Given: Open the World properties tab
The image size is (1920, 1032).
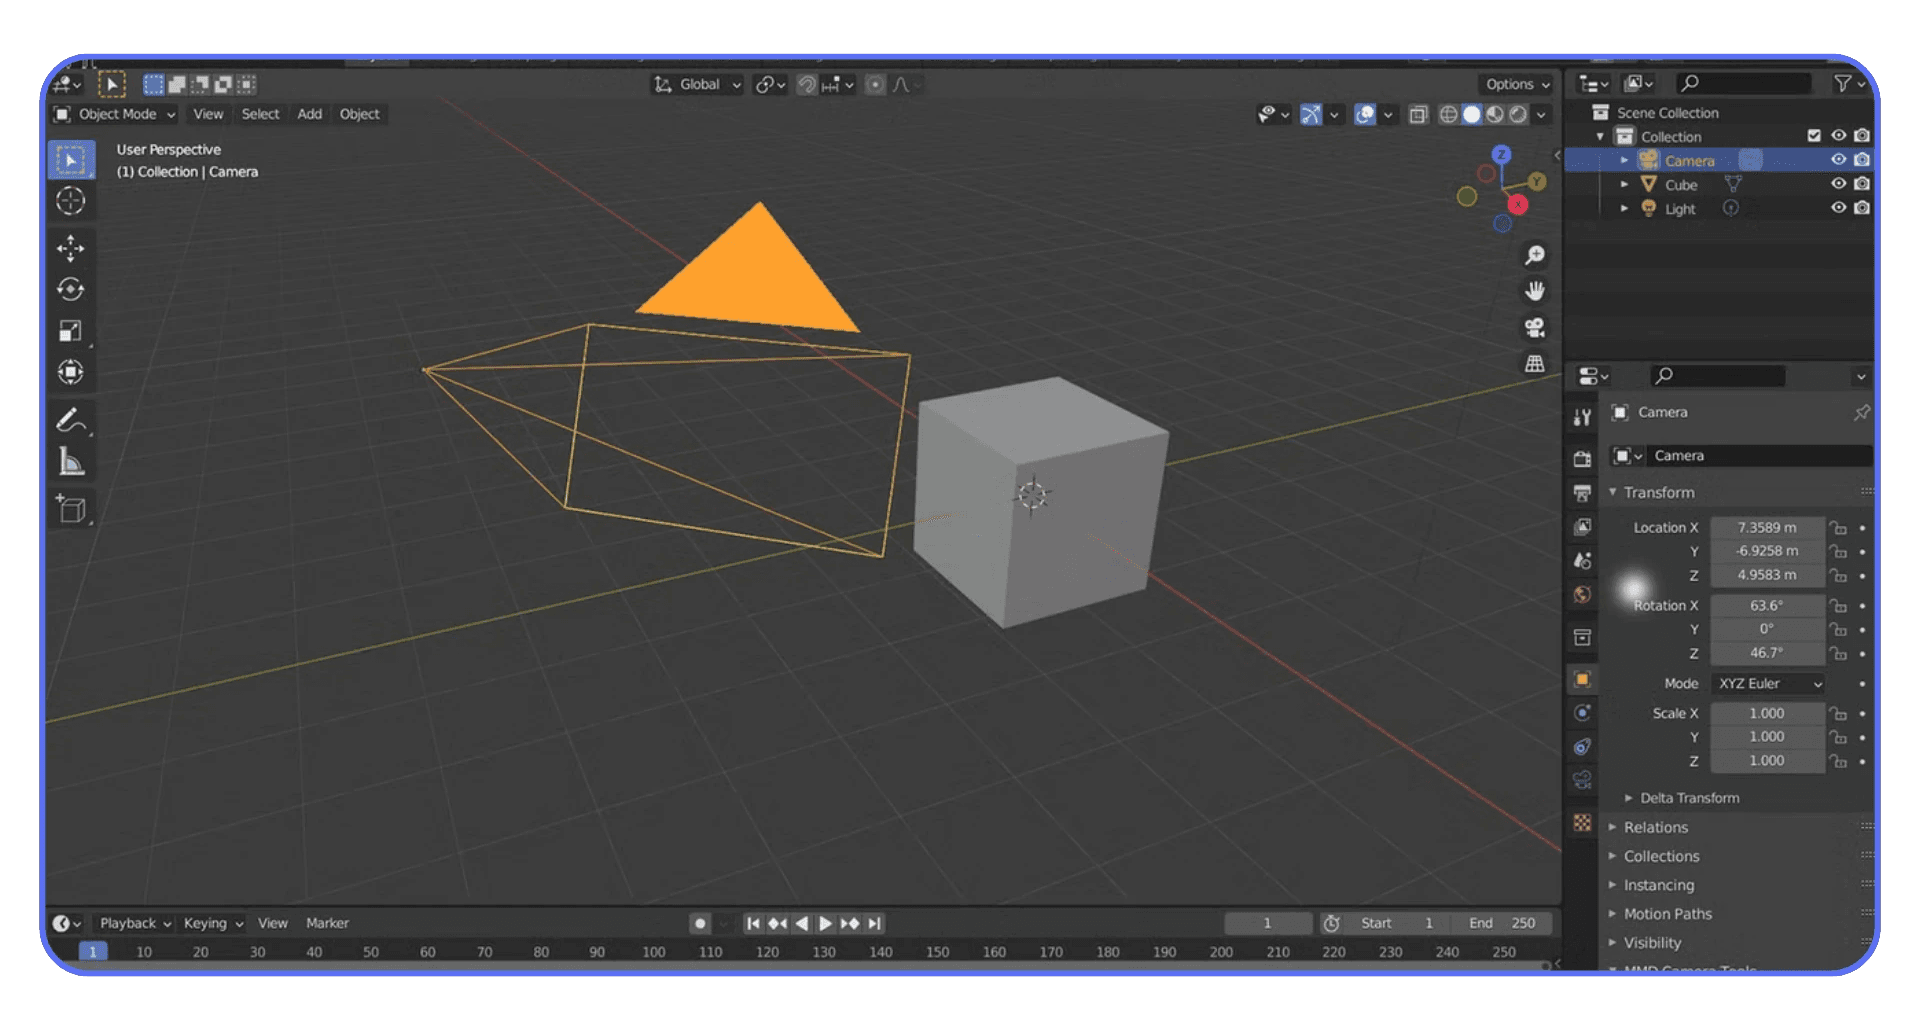Looking at the screenshot, I should coord(1582,595).
